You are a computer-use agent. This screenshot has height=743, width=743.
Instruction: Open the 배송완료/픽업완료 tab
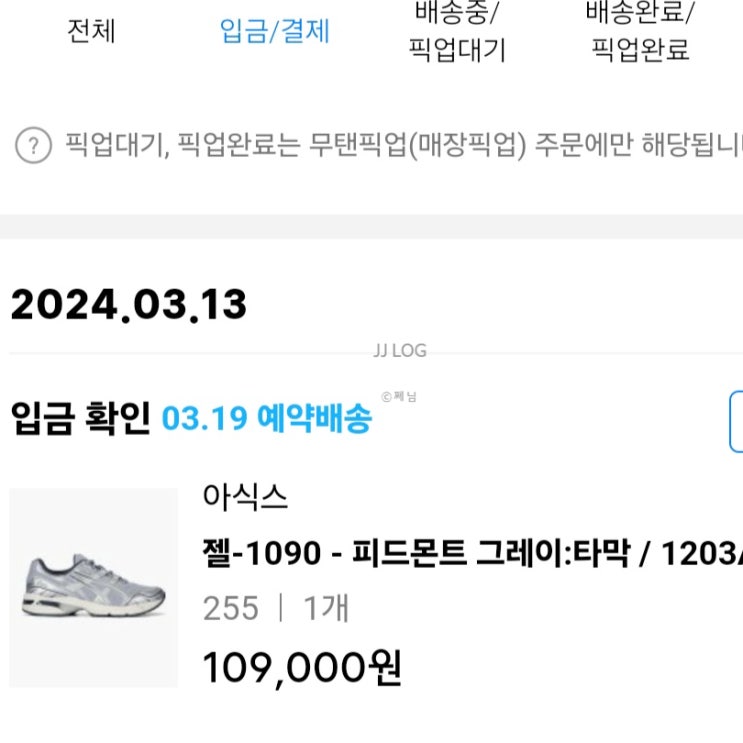(640, 31)
